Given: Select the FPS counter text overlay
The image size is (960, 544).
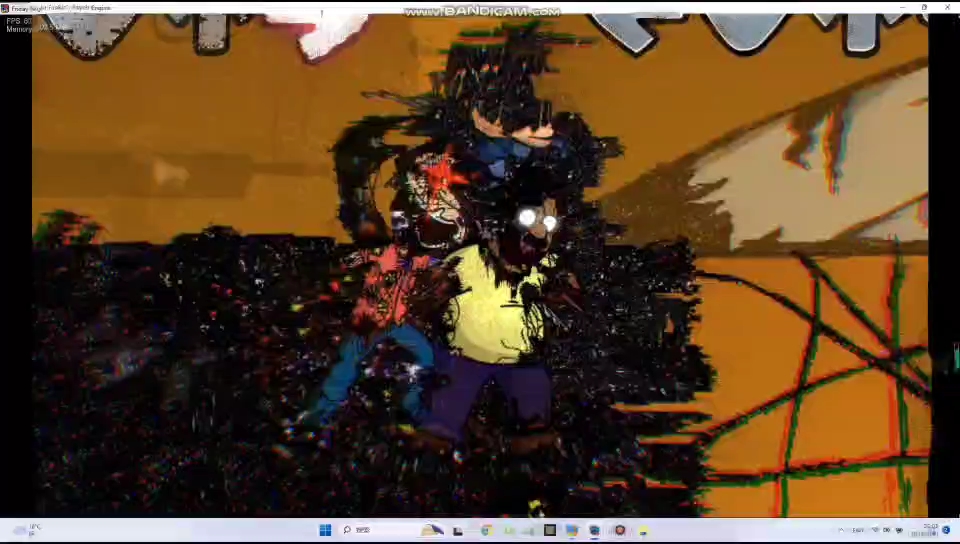Looking at the screenshot, I should point(19,21).
